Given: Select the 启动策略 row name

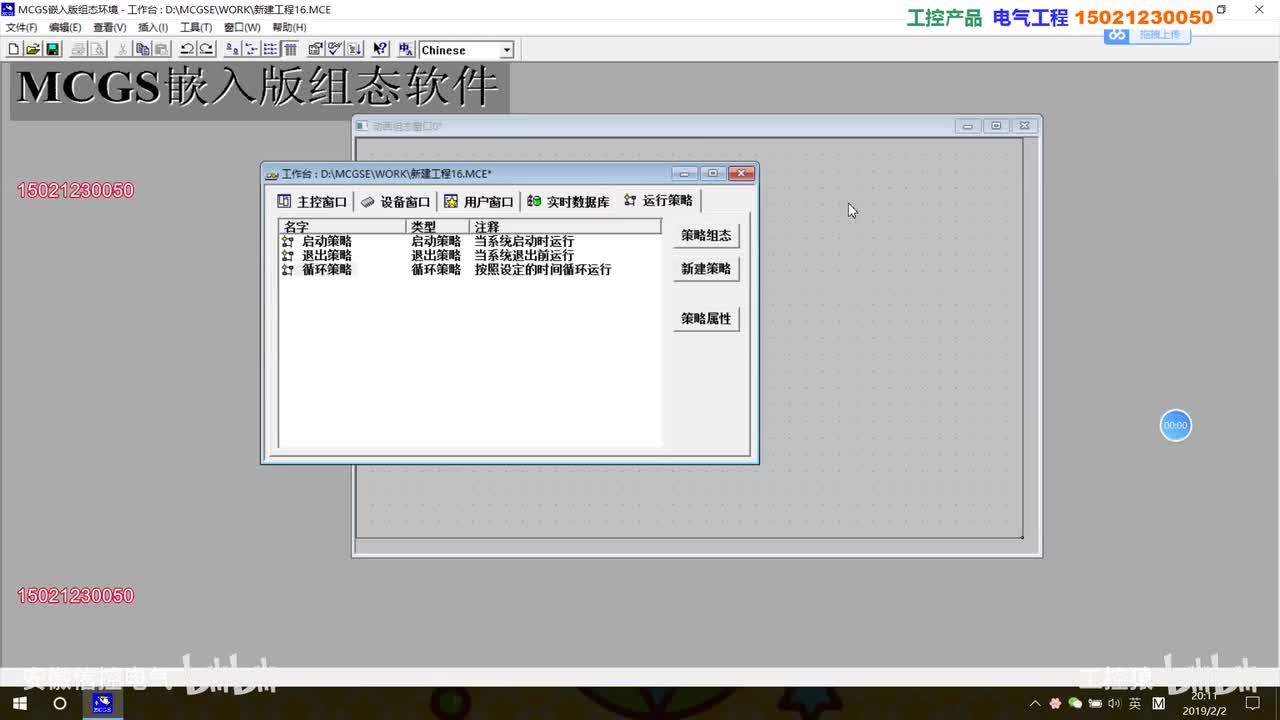Looking at the screenshot, I should coord(327,241).
